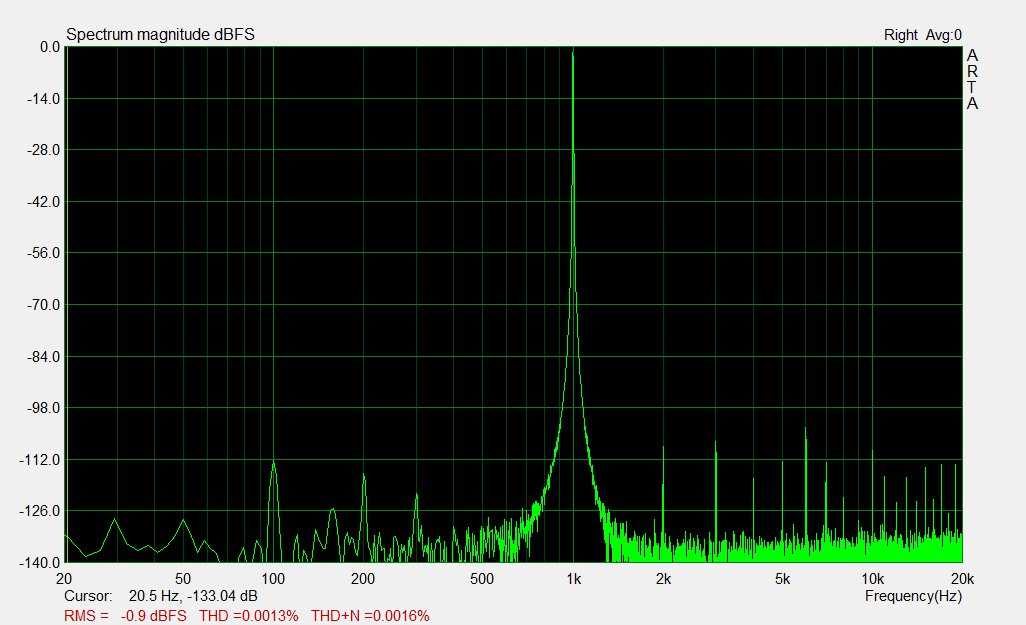Click the 5k frequency axis label

pos(783,579)
